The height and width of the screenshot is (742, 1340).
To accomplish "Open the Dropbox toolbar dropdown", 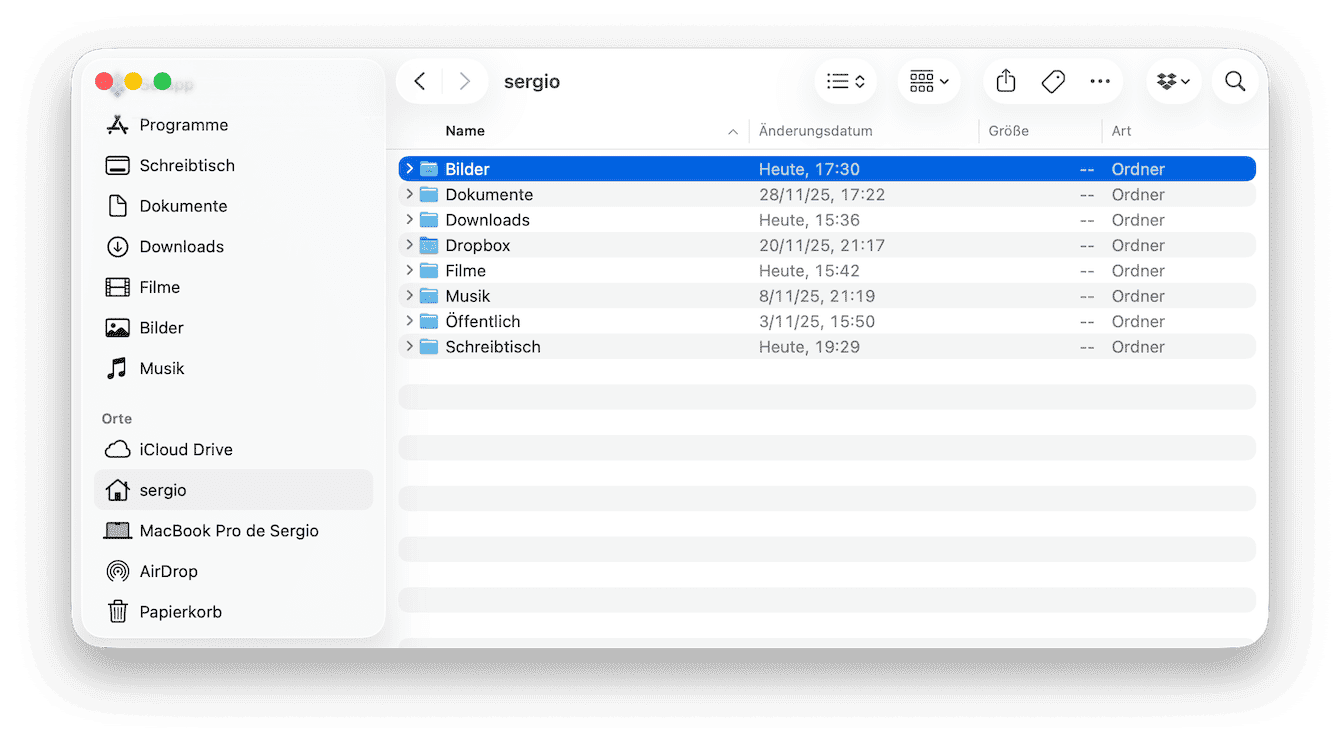I will tap(1173, 82).
